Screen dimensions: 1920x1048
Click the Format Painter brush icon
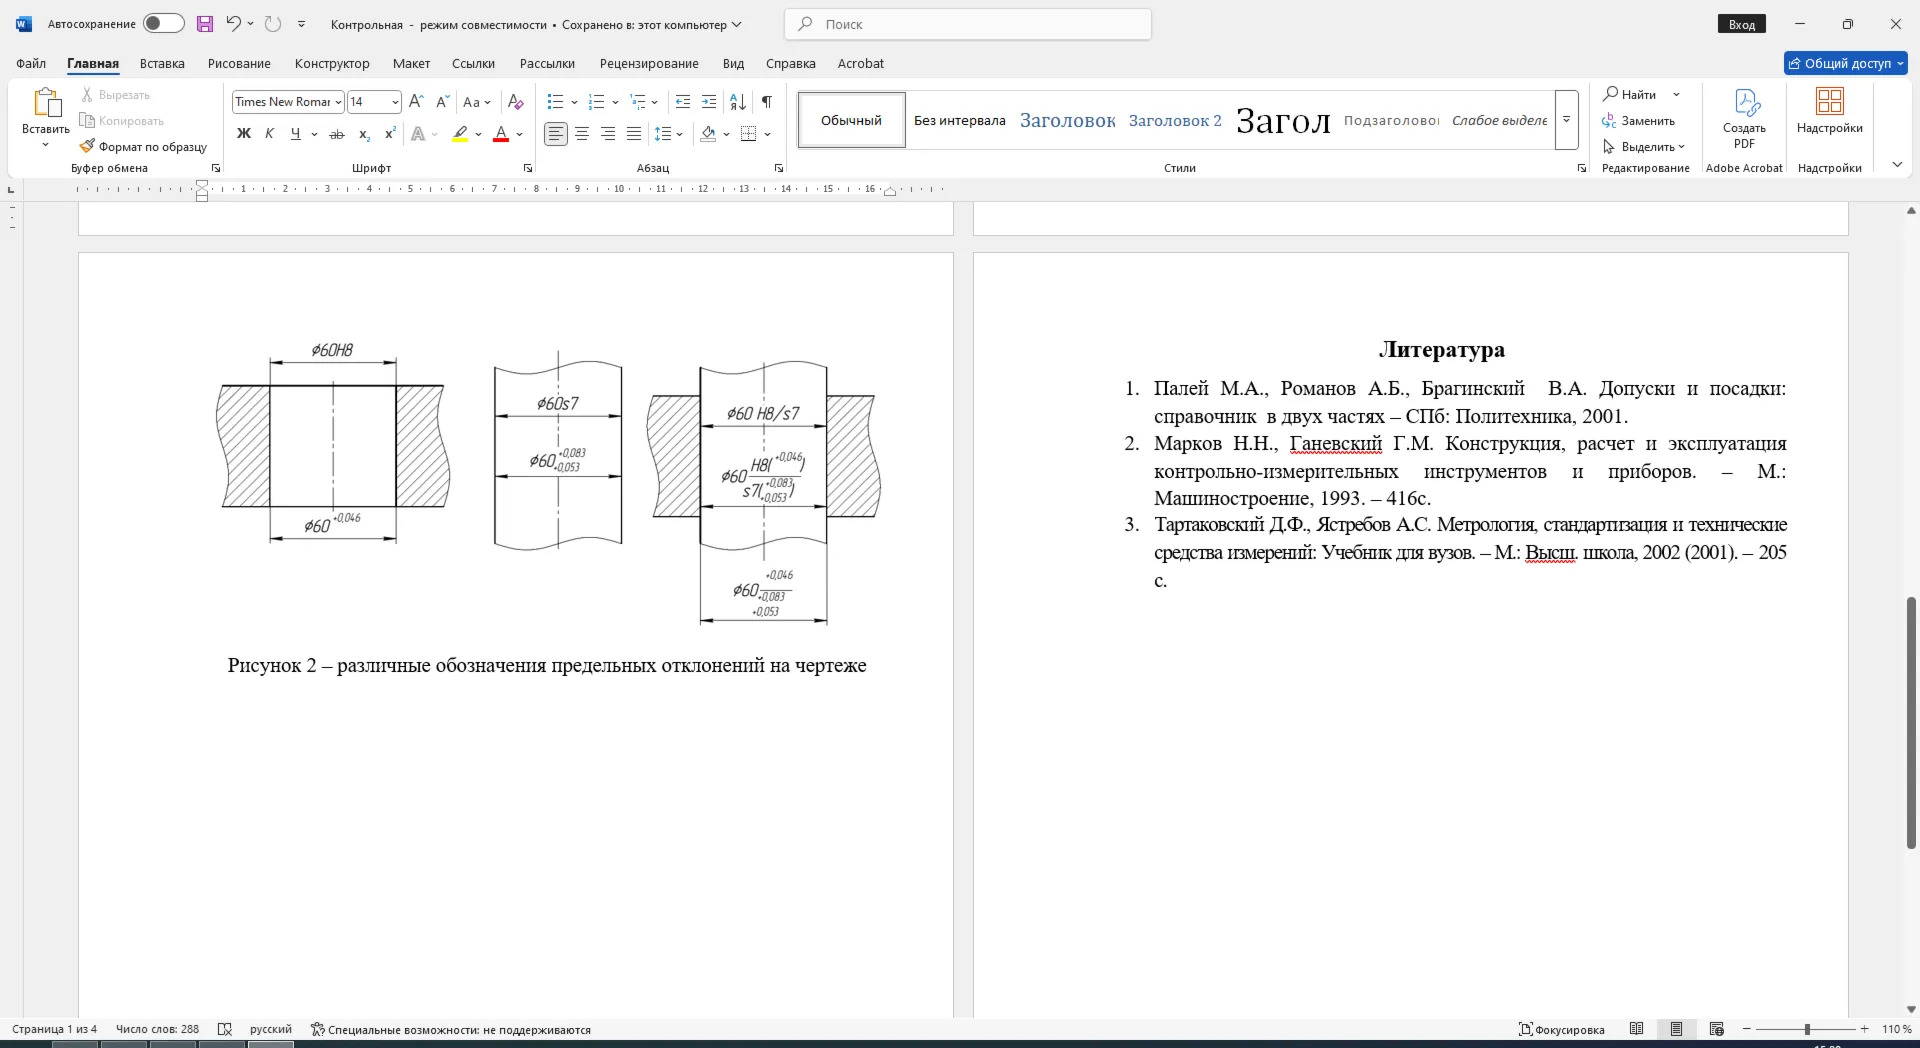[x=88, y=146]
